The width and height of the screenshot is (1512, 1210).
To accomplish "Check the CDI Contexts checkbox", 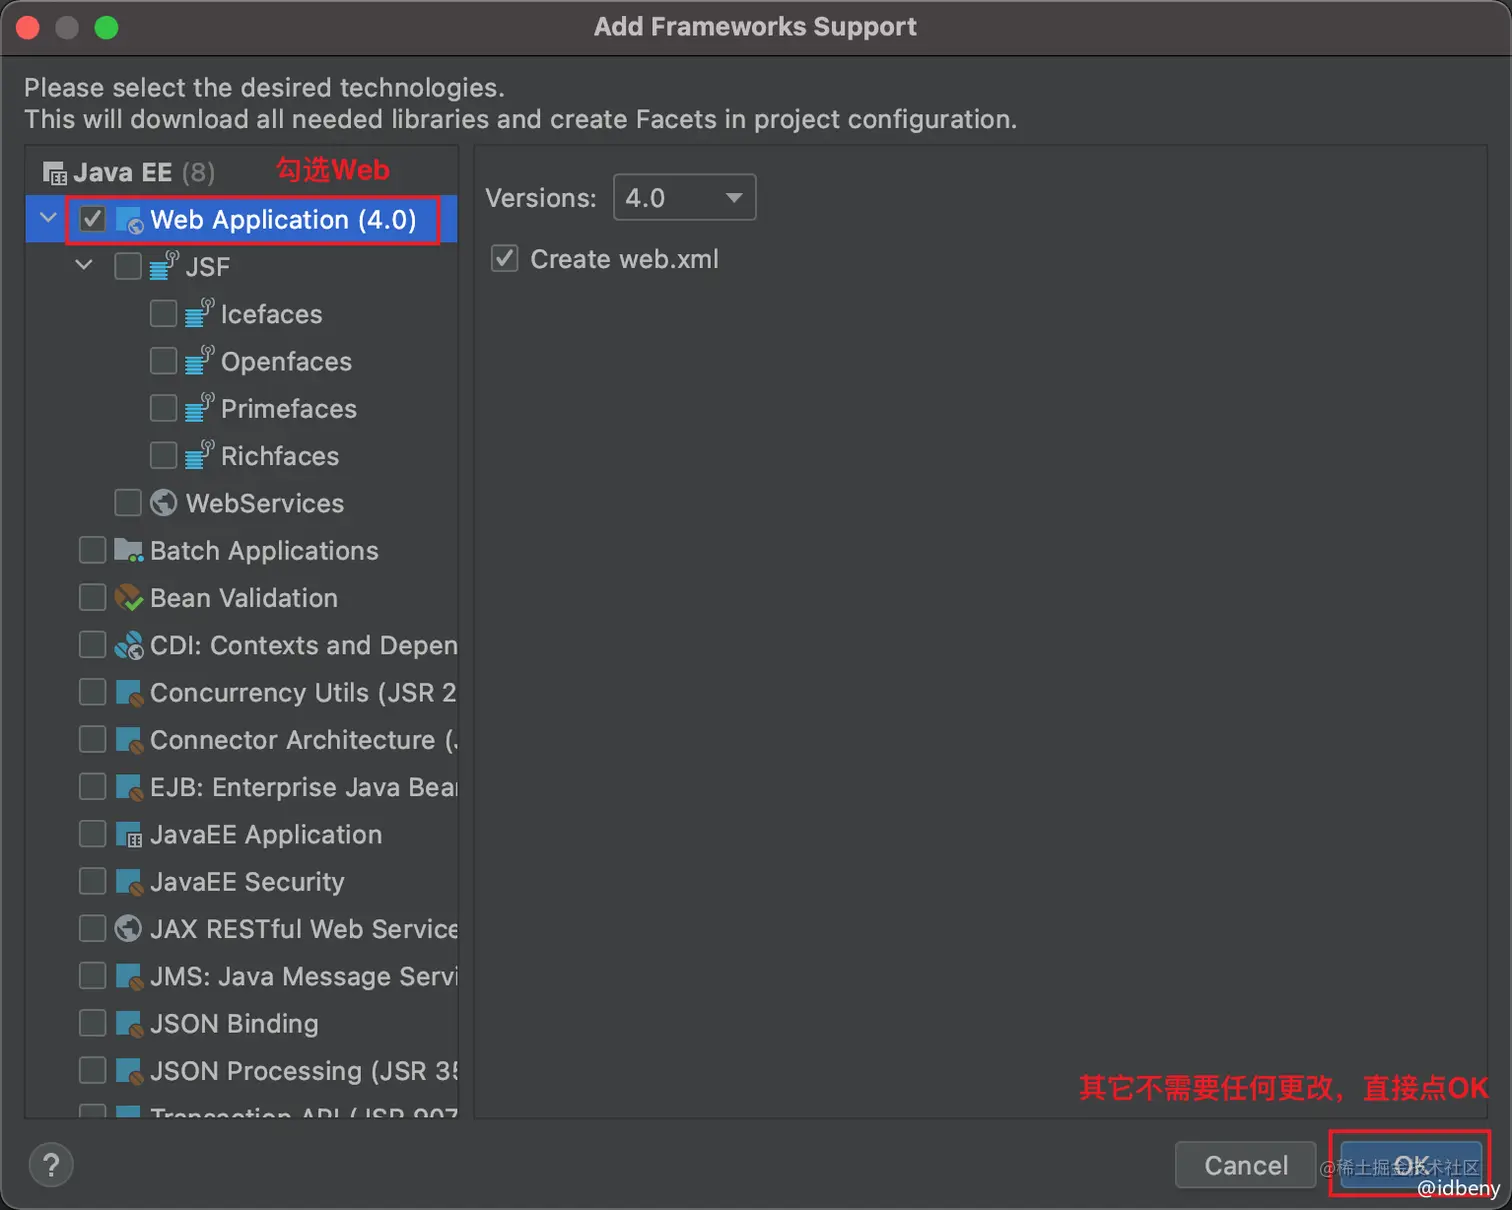I will pos(92,645).
